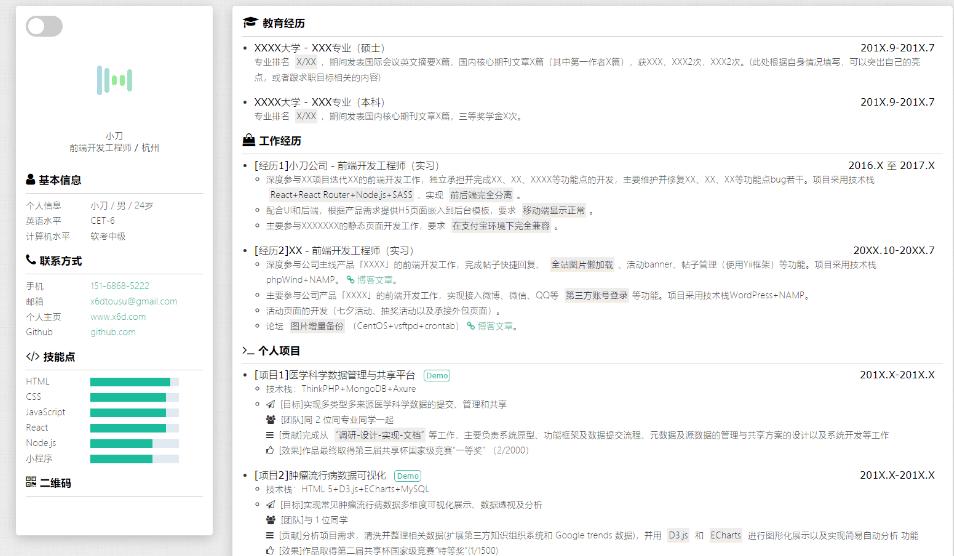Click the 第三方账号登录 highlighted tag
Screen dimensions: 954x556
pyautogui.click(x=596, y=295)
